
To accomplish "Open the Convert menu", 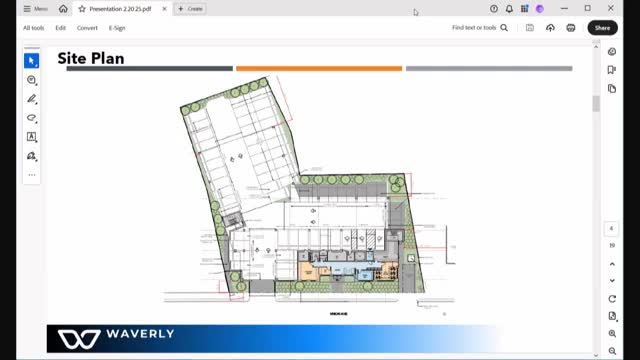I will point(87,28).
